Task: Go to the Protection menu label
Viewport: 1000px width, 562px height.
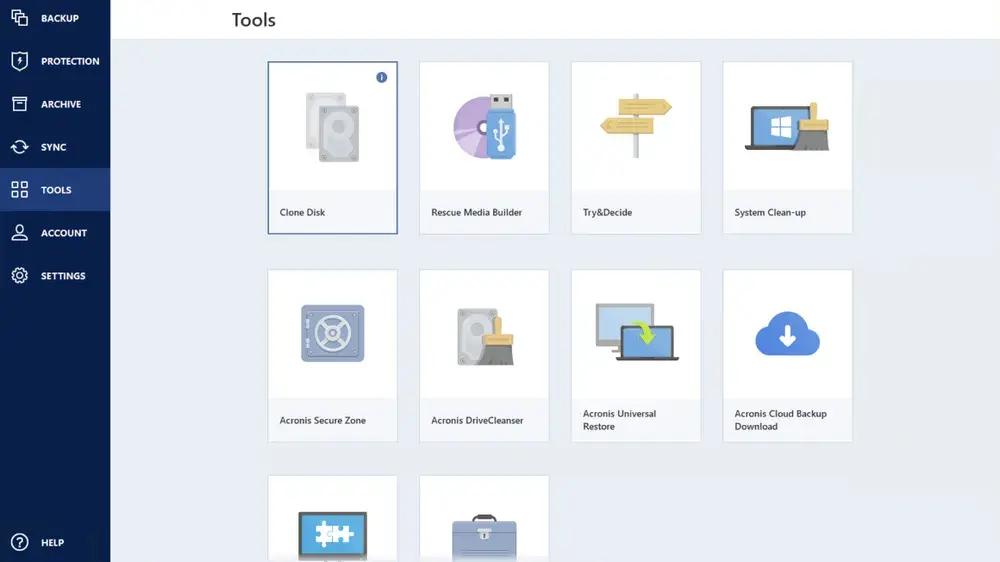Action: (x=70, y=61)
